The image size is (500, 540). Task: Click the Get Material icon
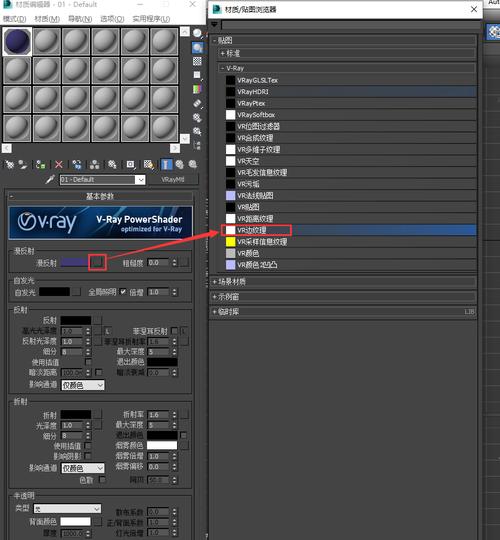pos(10,165)
